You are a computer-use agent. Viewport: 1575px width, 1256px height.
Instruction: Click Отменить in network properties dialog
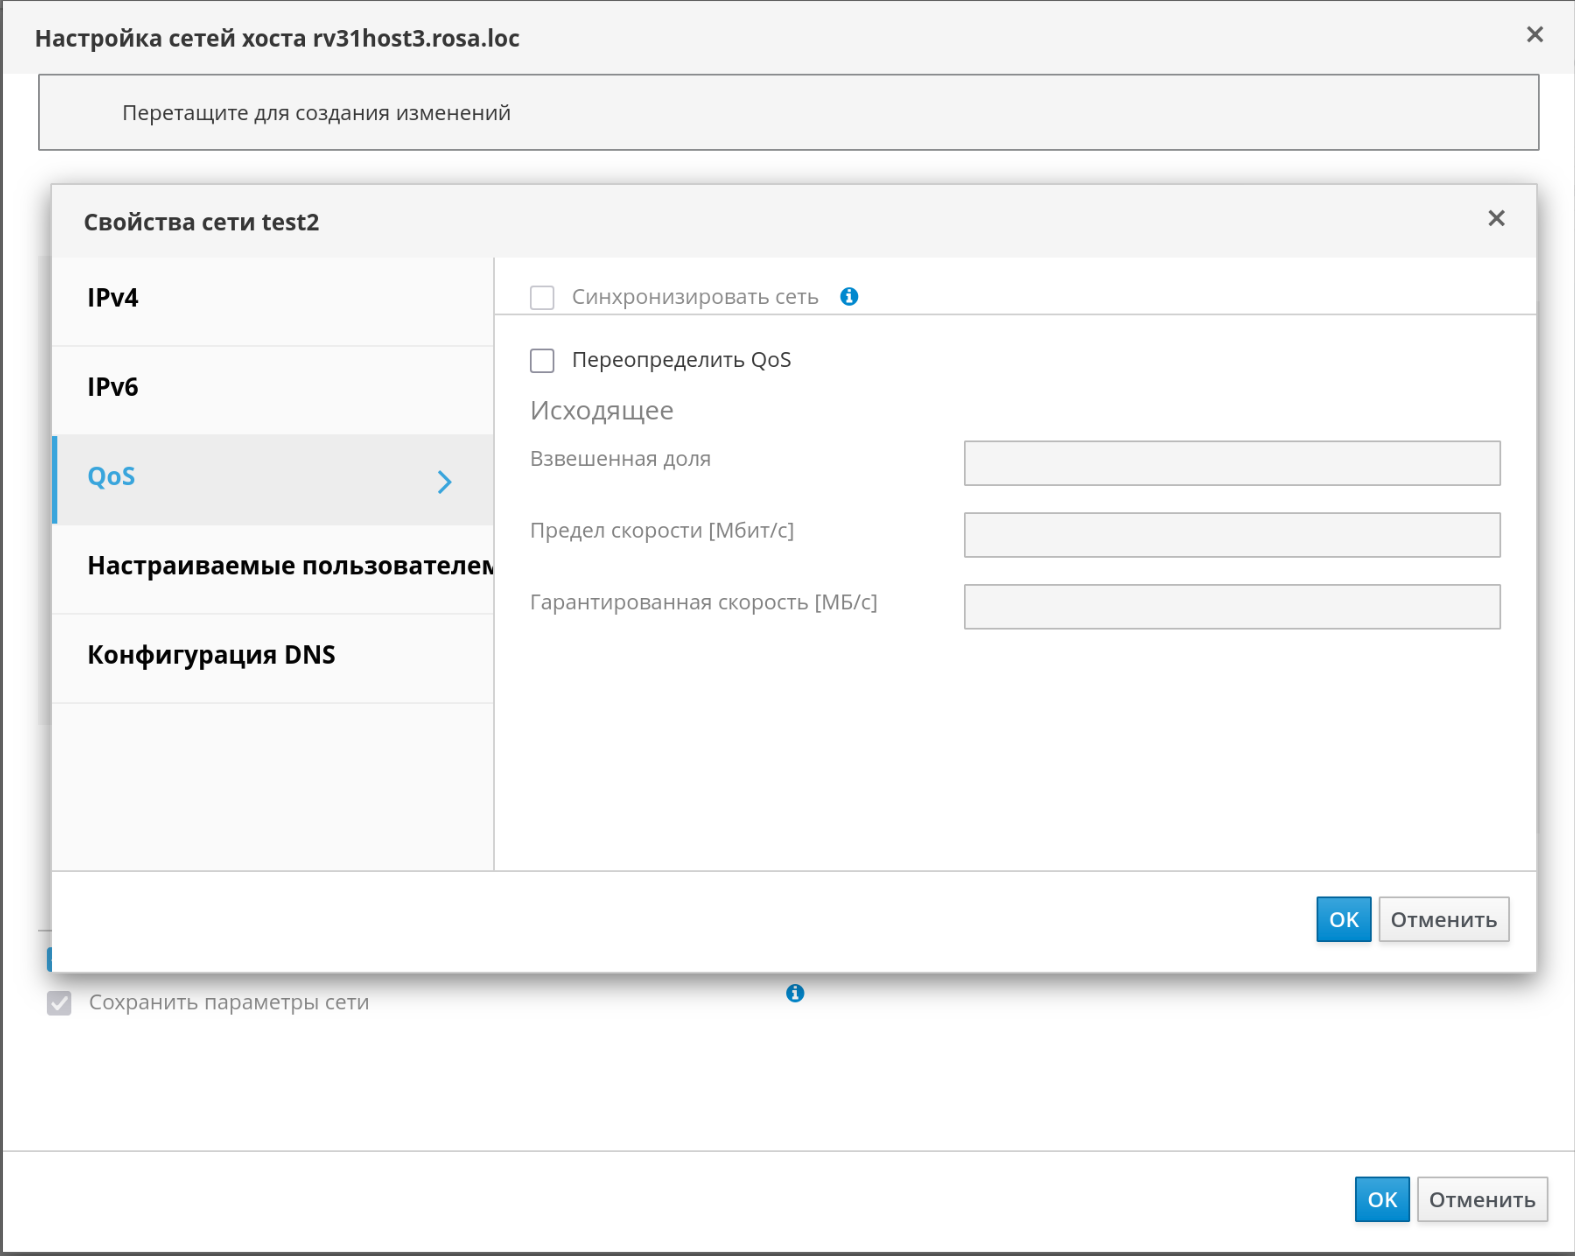(1443, 920)
